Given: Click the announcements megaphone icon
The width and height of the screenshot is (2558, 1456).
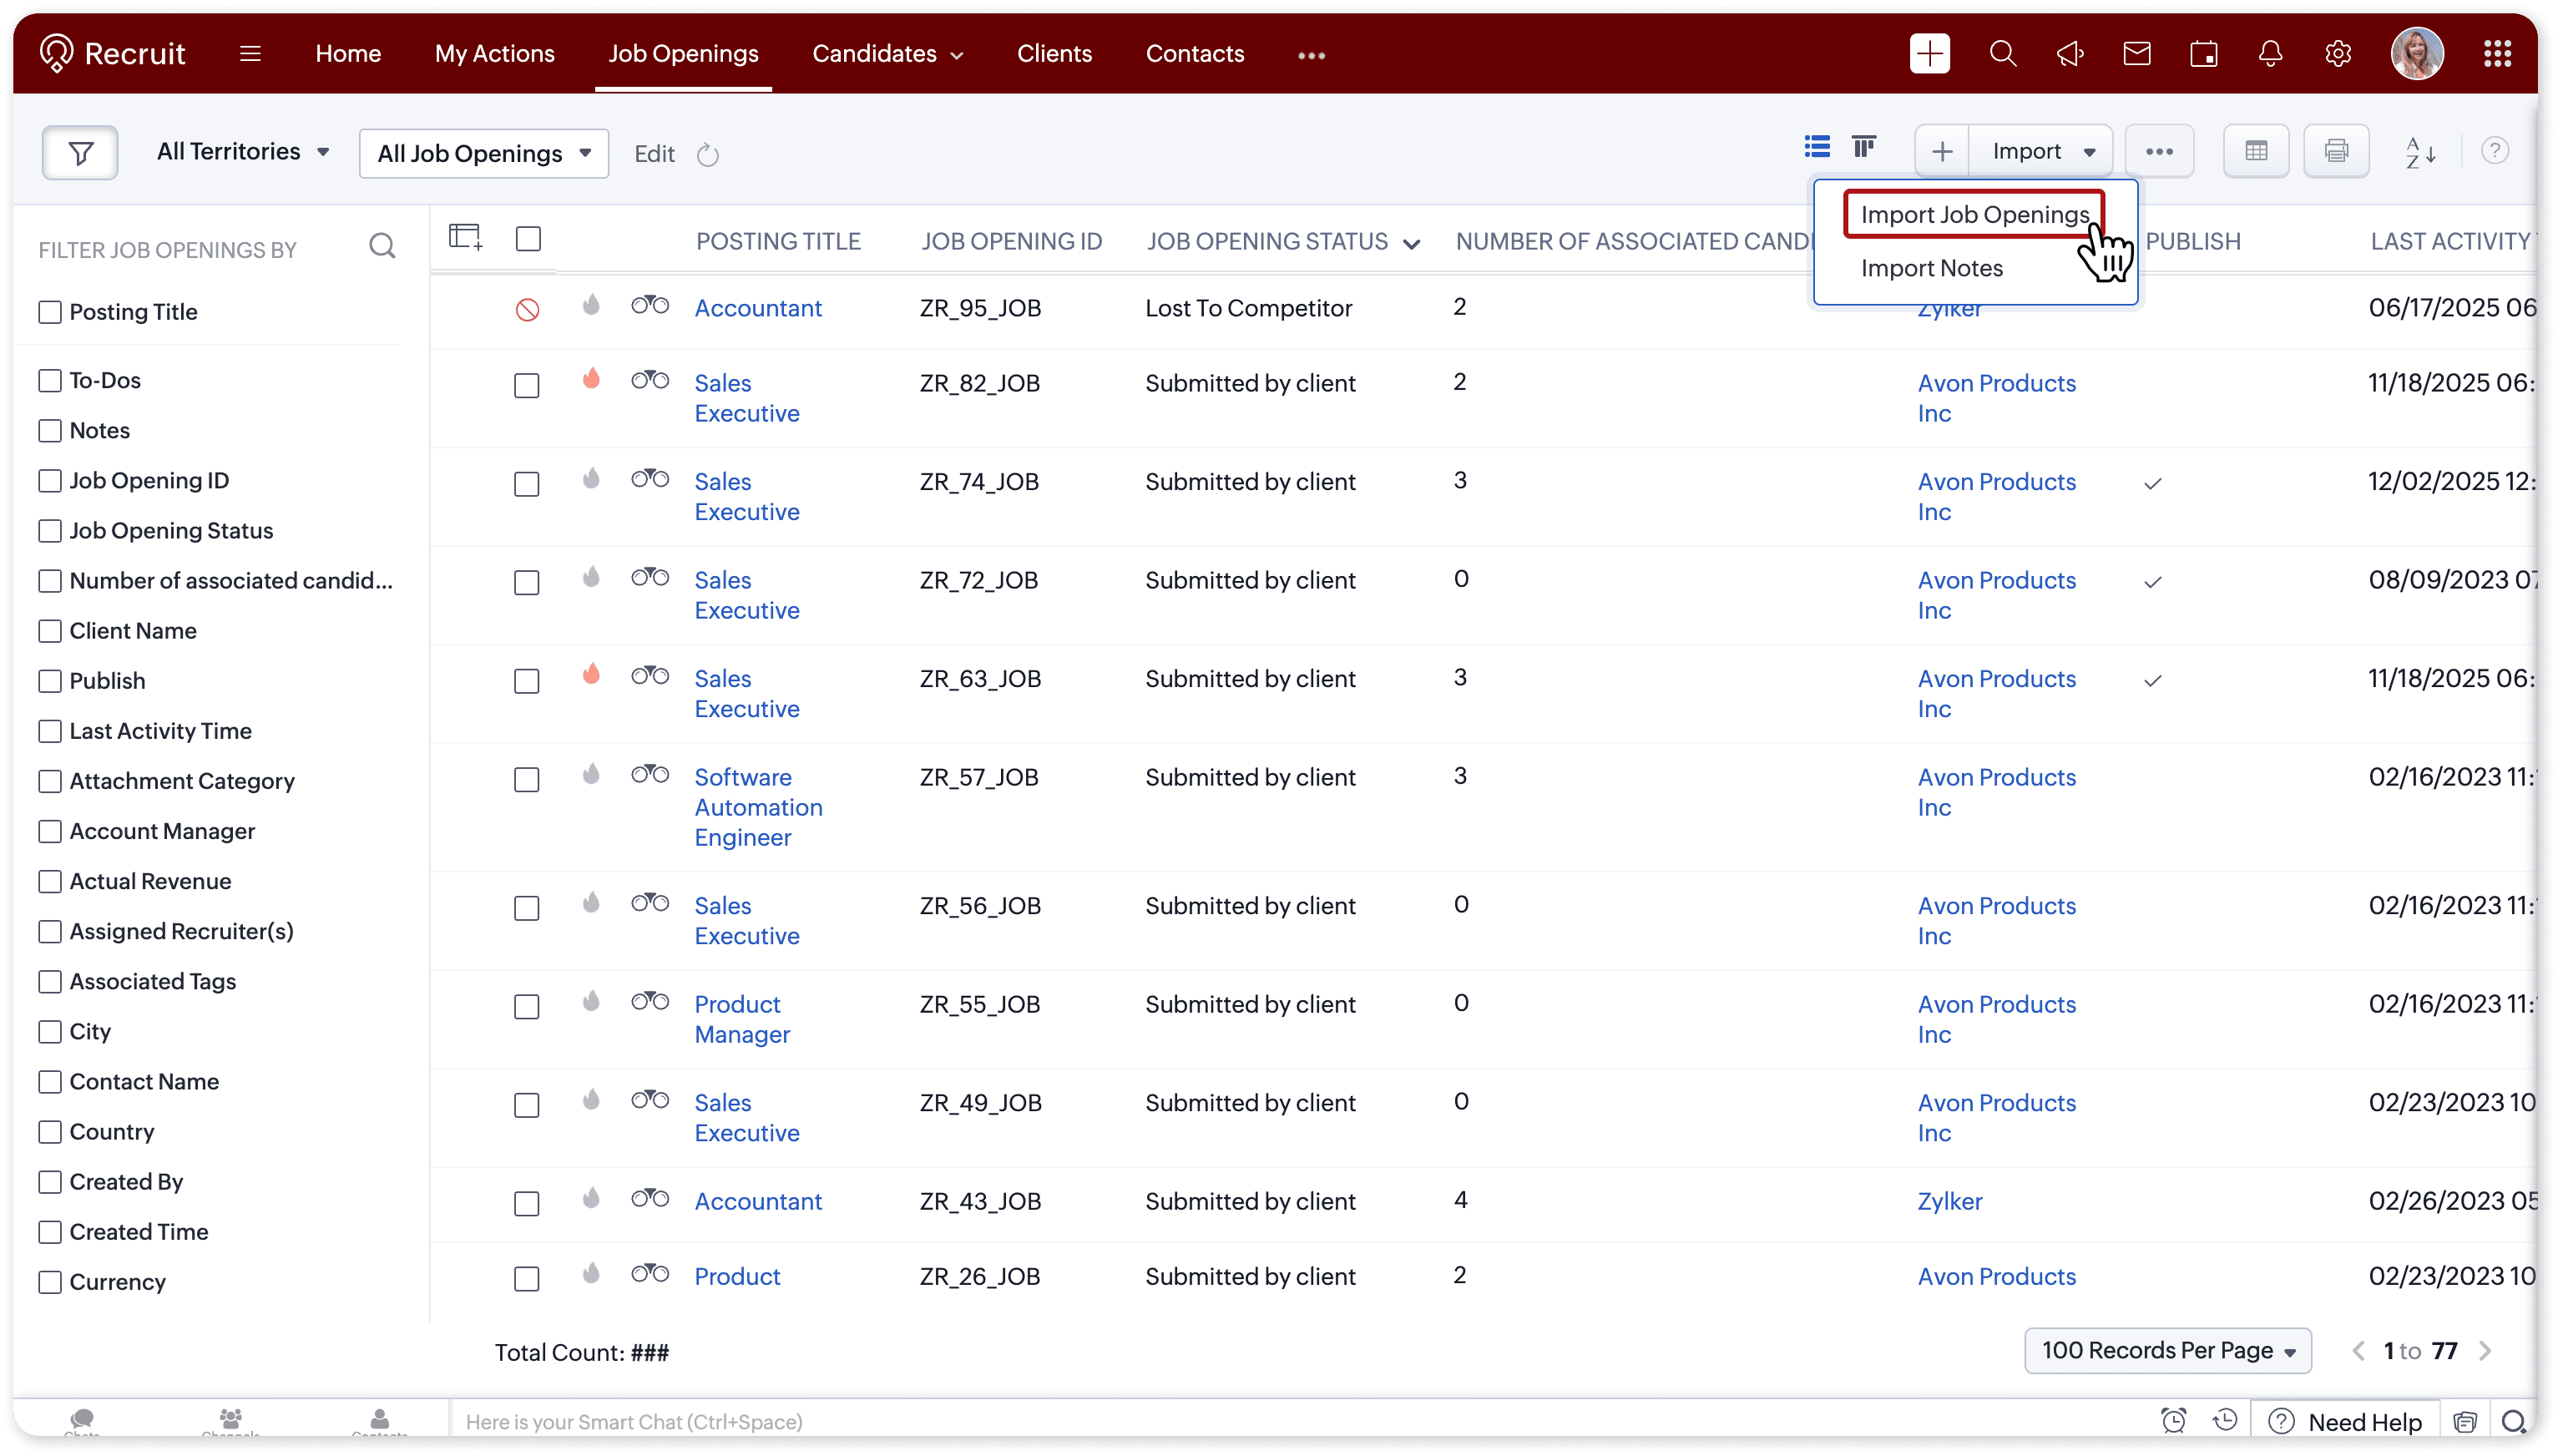Looking at the screenshot, I should click(x=2069, y=54).
